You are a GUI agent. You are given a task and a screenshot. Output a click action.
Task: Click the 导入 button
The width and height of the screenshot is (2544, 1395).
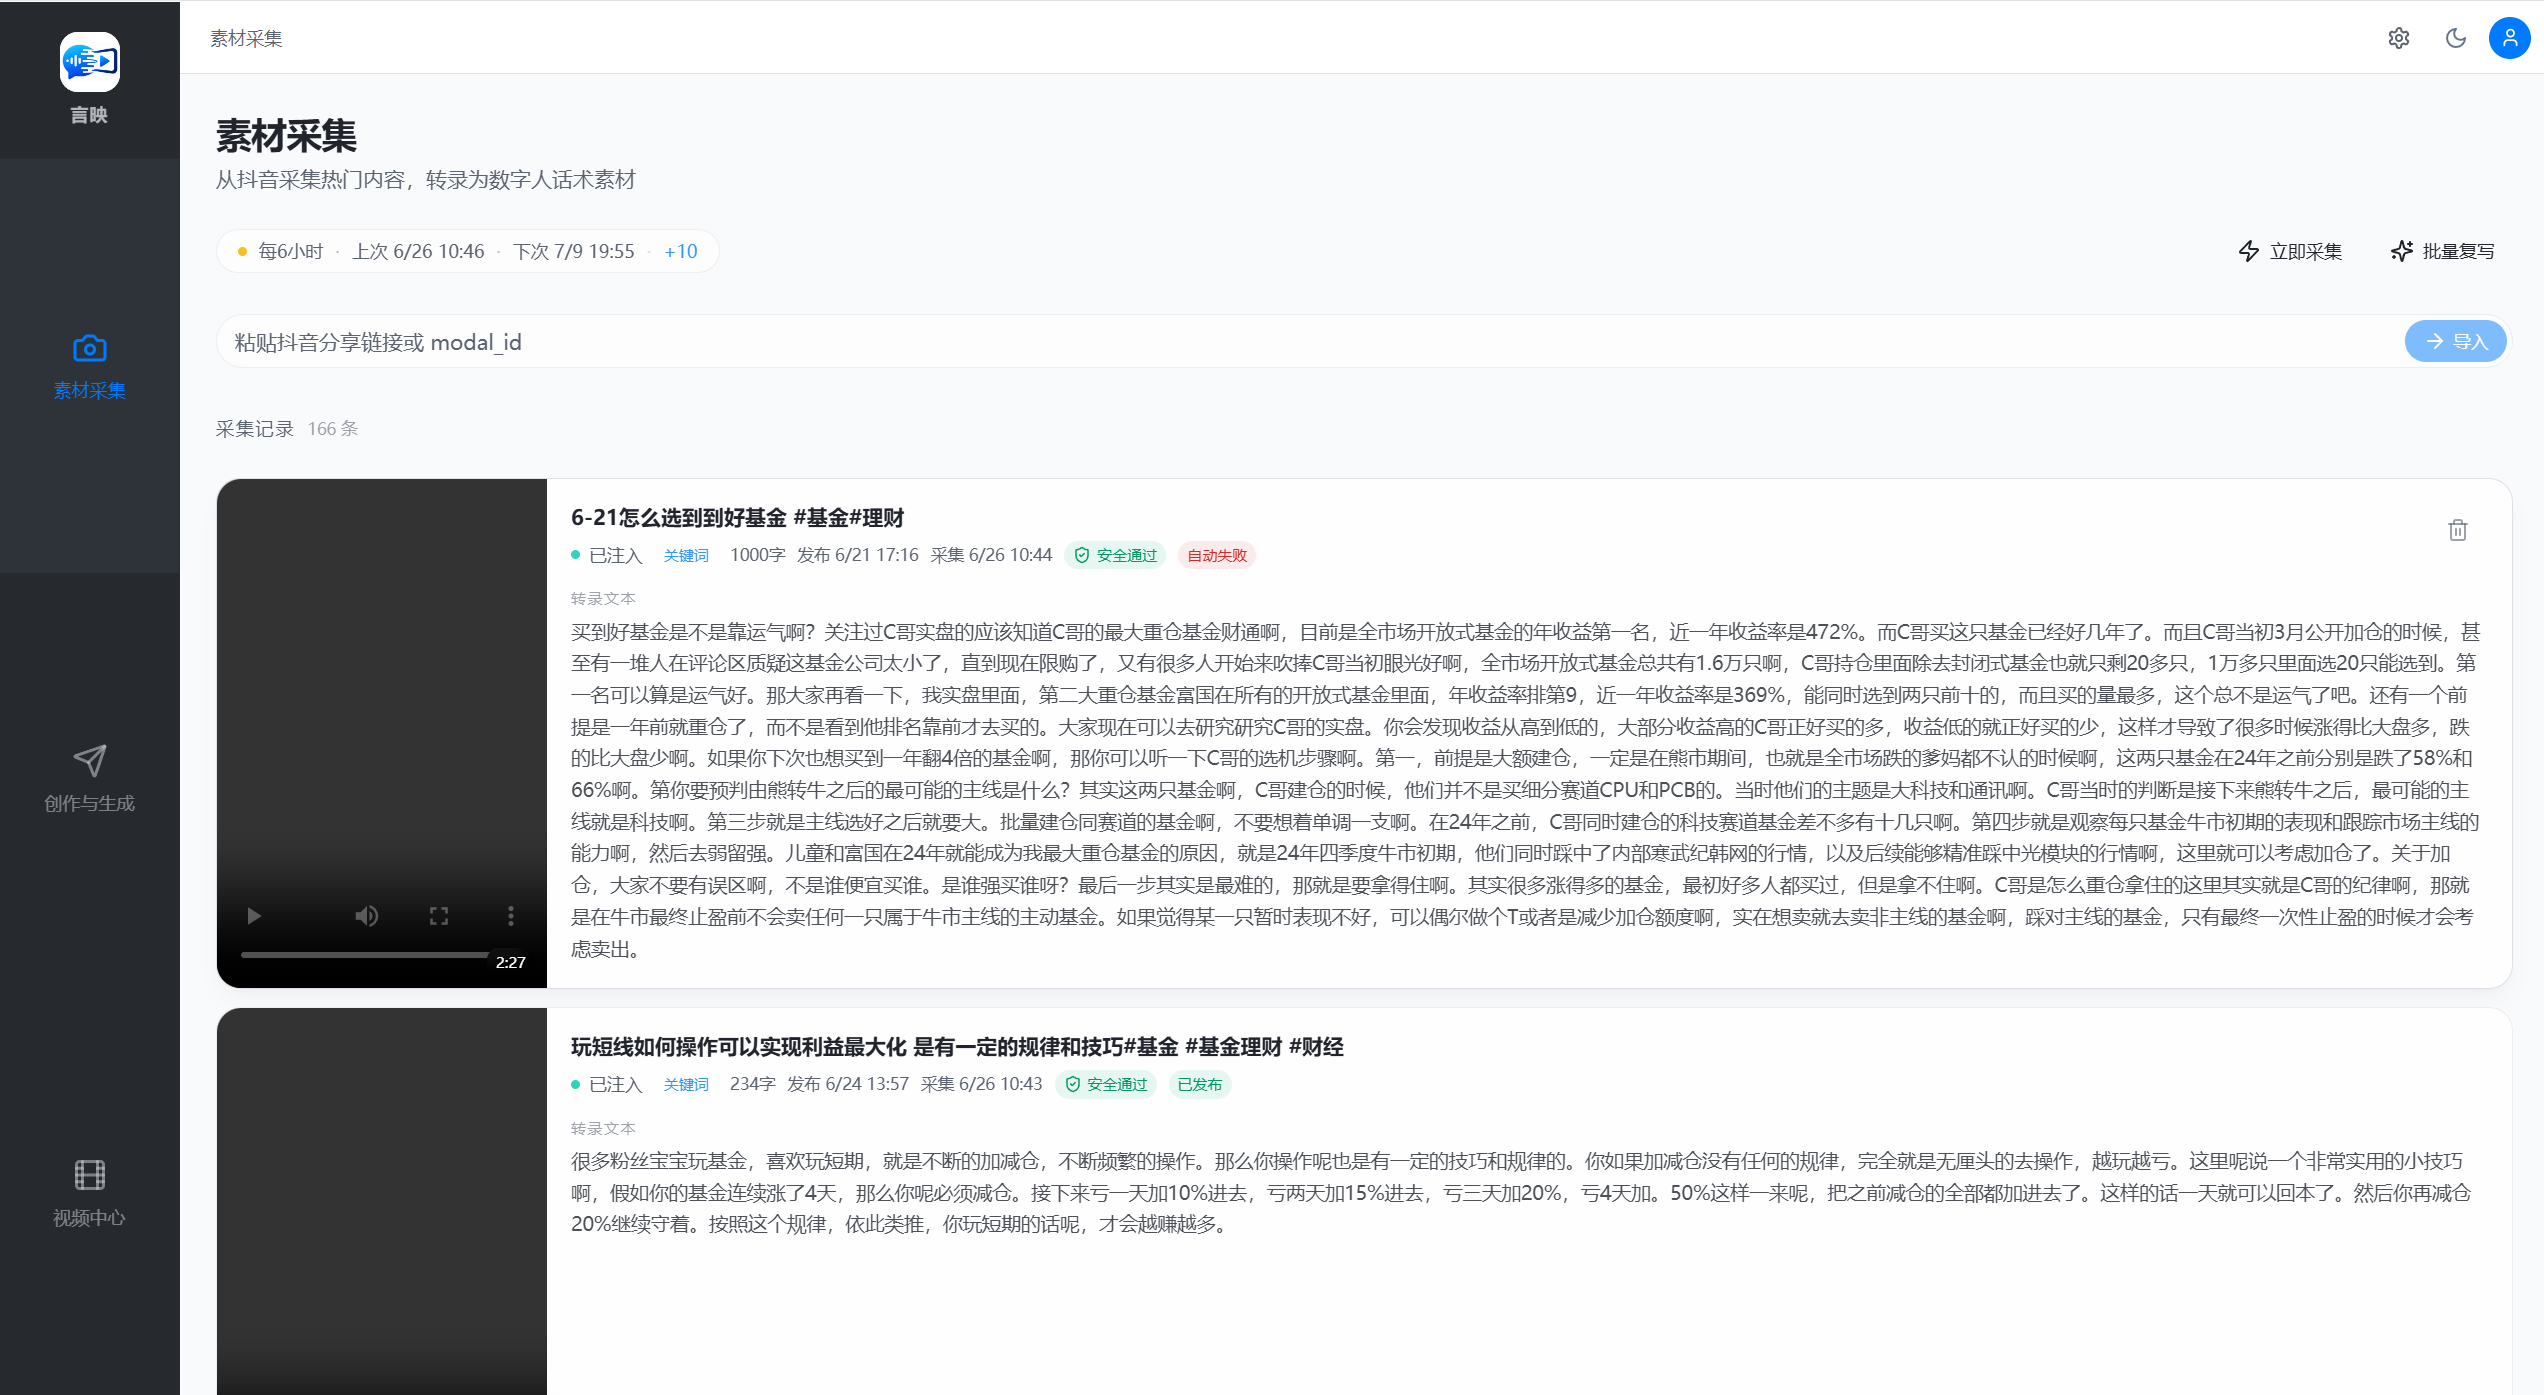click(2455, 341)
